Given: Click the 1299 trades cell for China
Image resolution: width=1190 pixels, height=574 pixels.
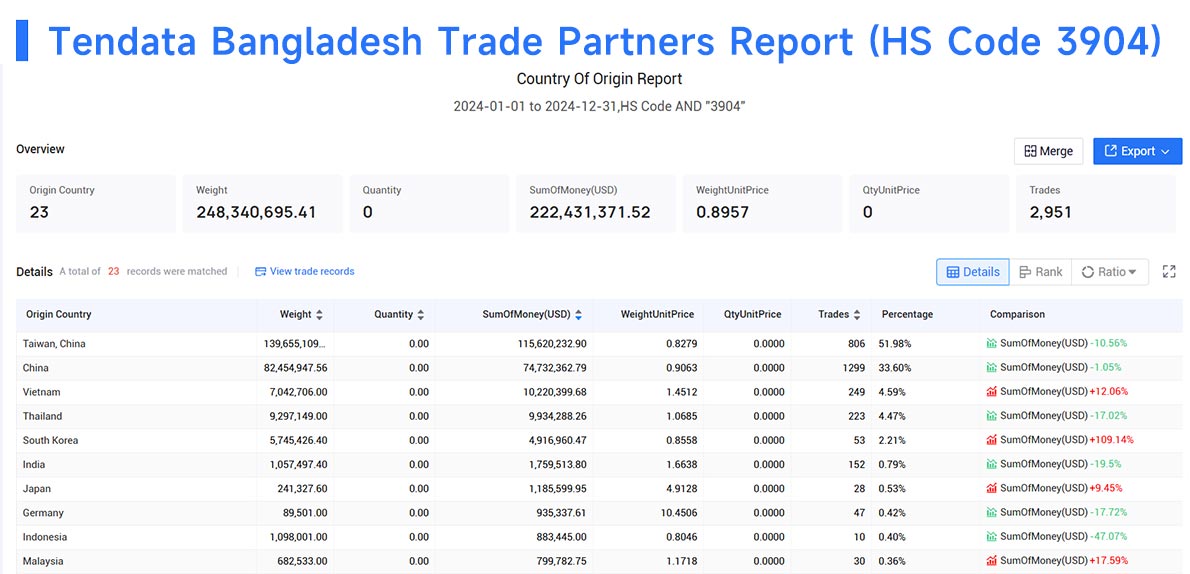Looking at the screenshot, I should (x=853, y=367).
